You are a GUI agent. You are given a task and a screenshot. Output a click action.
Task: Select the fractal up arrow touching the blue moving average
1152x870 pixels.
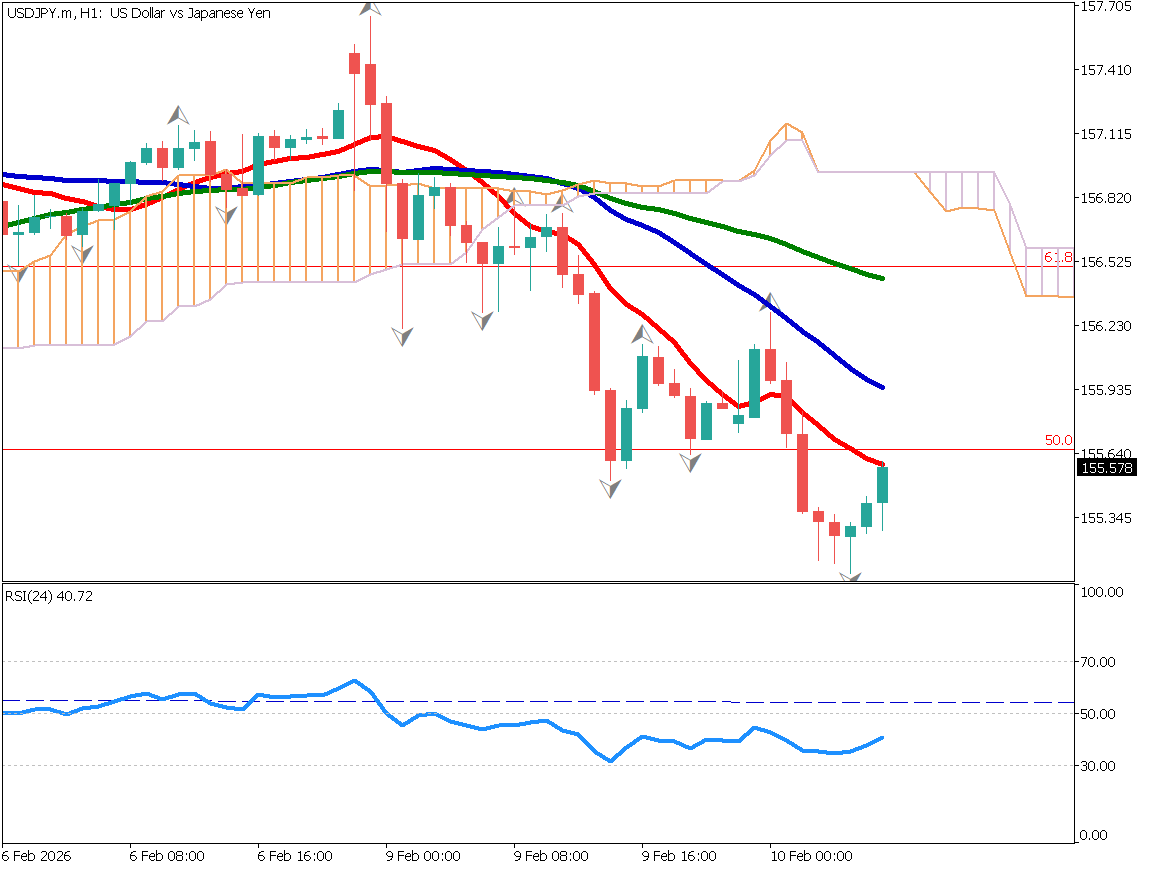[770, 303]
